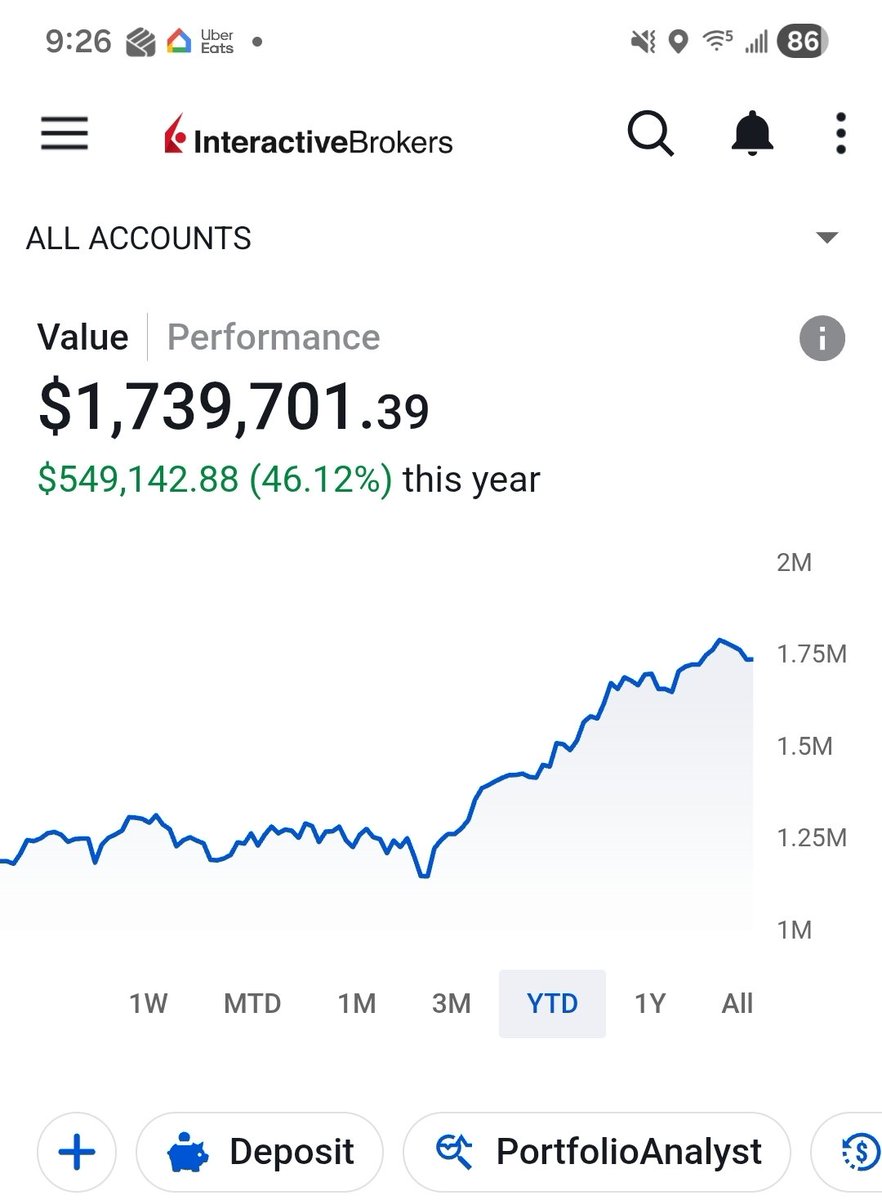
Task: Select the 1W time range
Action: click(148, 1003)
